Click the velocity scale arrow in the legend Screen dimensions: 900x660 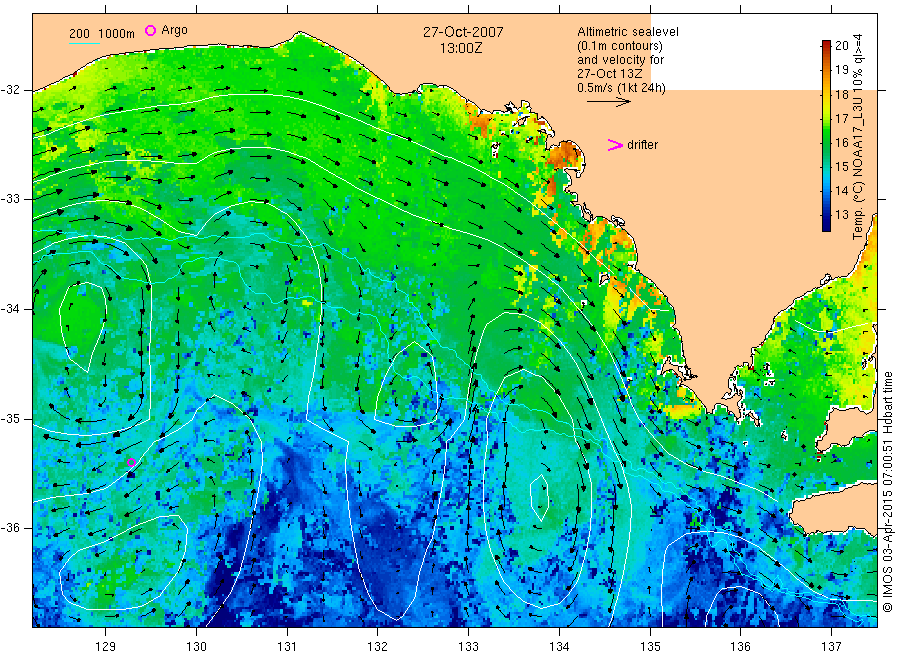608,102
